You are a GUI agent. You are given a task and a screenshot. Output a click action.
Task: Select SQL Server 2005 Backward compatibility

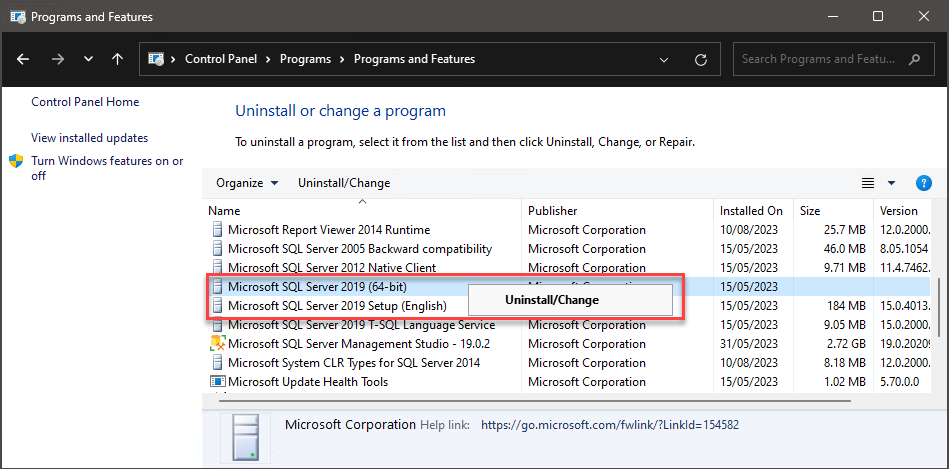coord(360,249)
